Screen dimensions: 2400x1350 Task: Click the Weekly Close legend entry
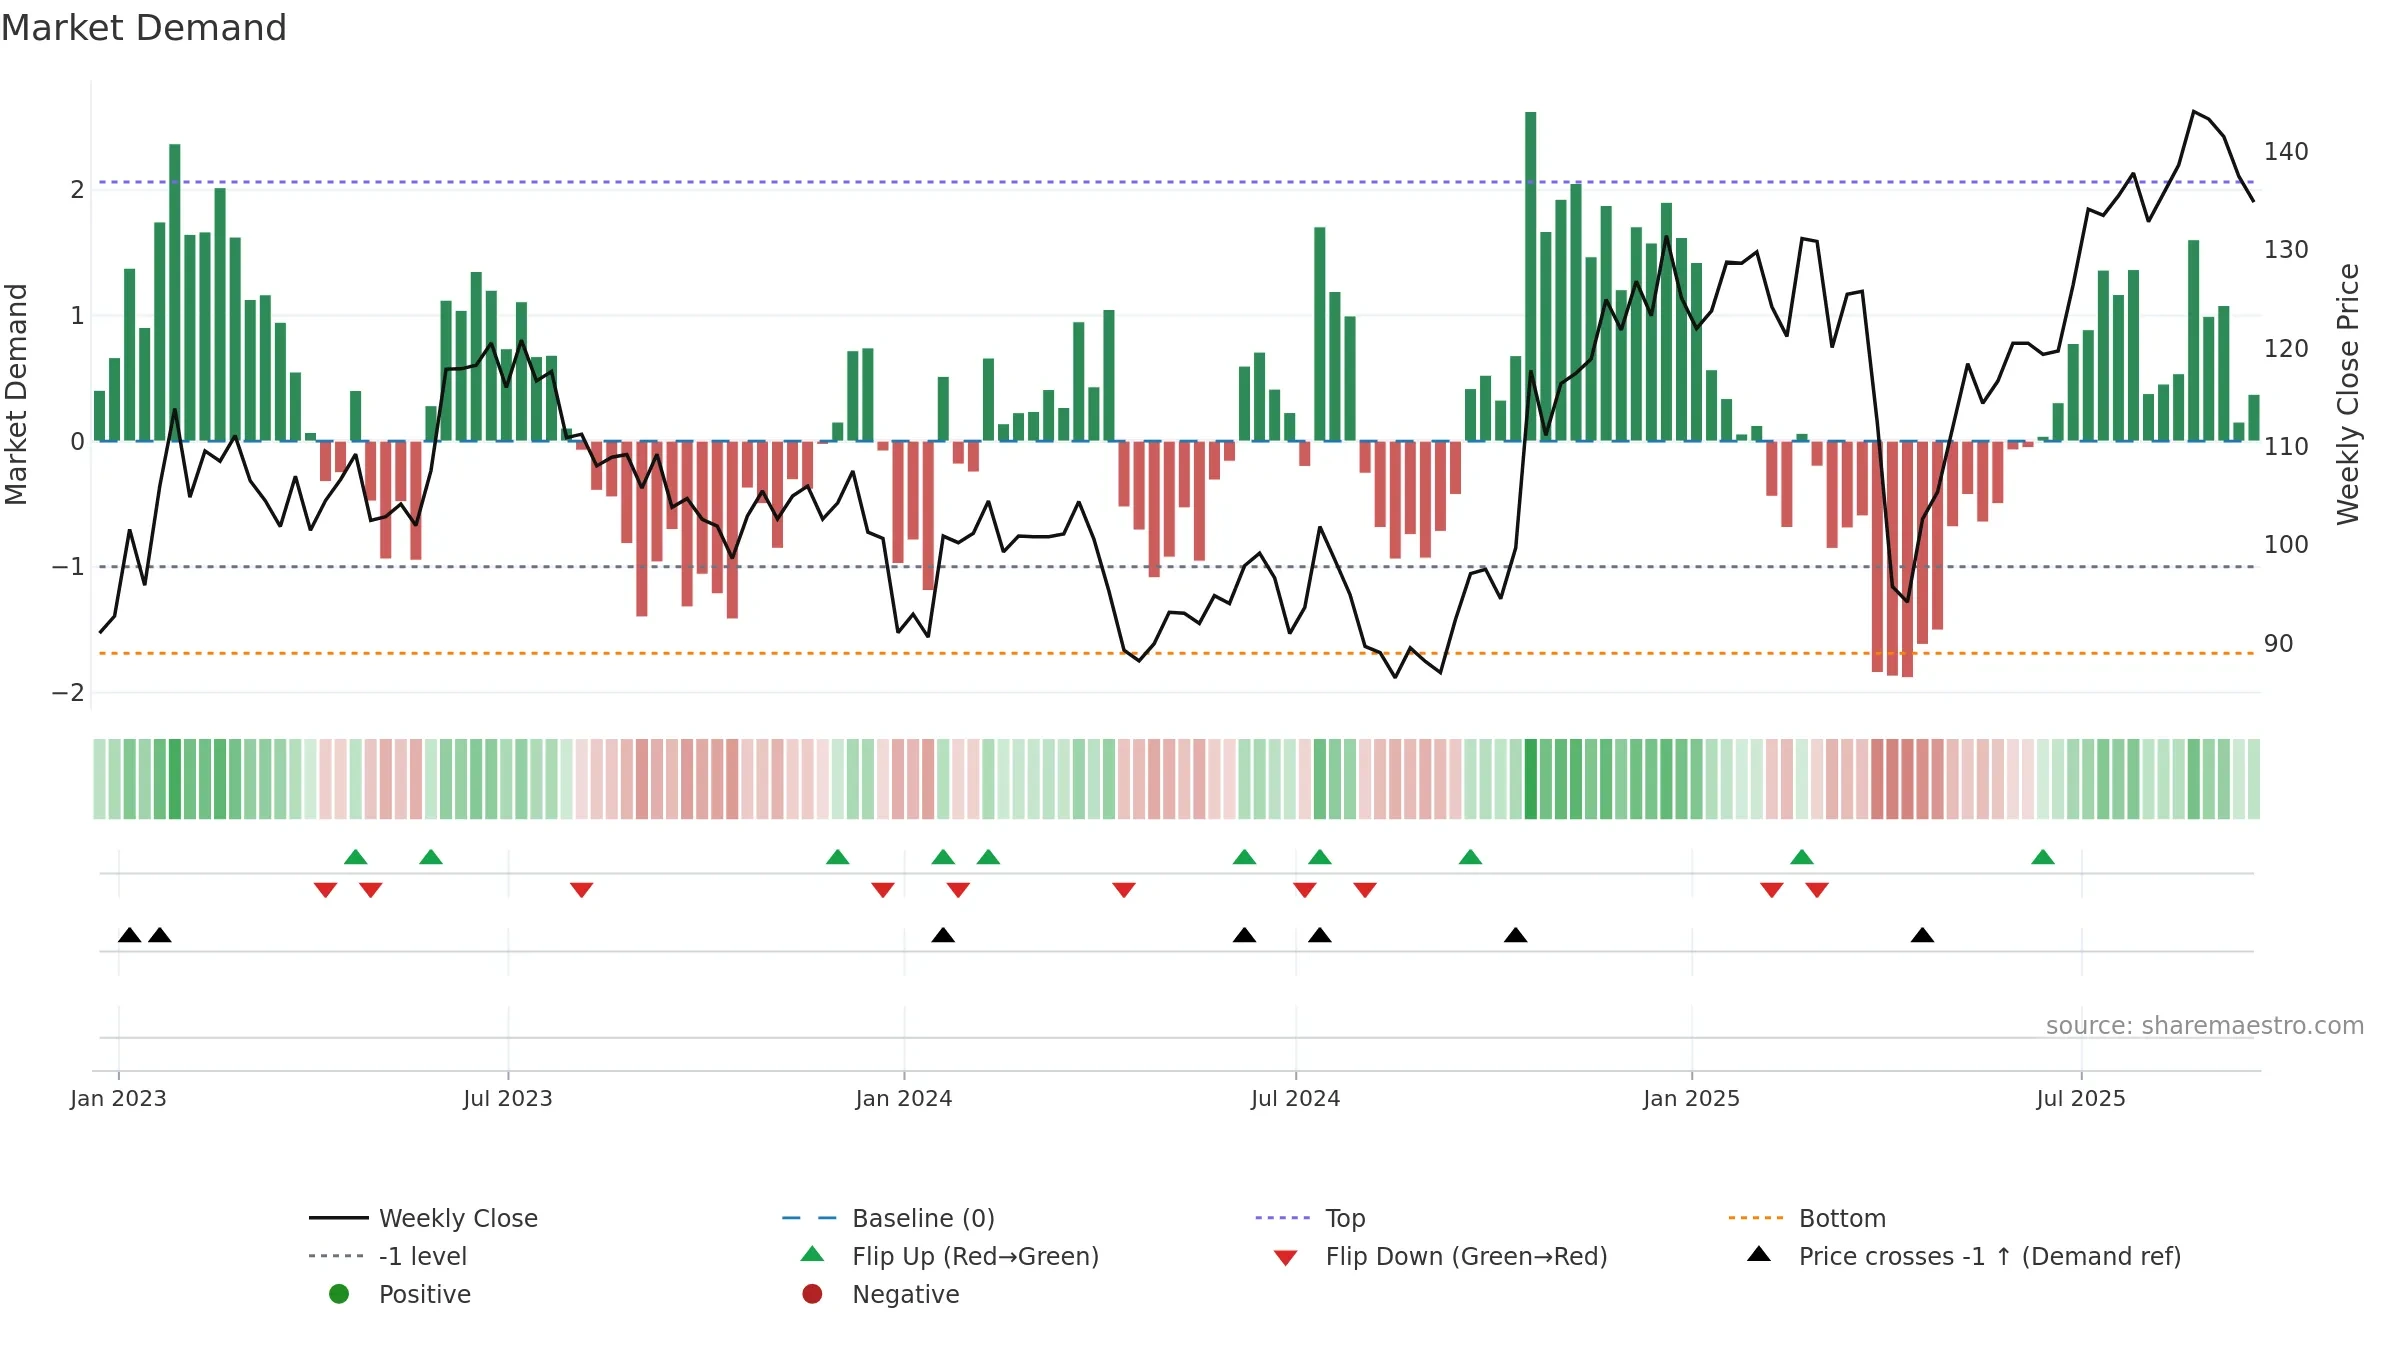click(x=423, y=1218)
